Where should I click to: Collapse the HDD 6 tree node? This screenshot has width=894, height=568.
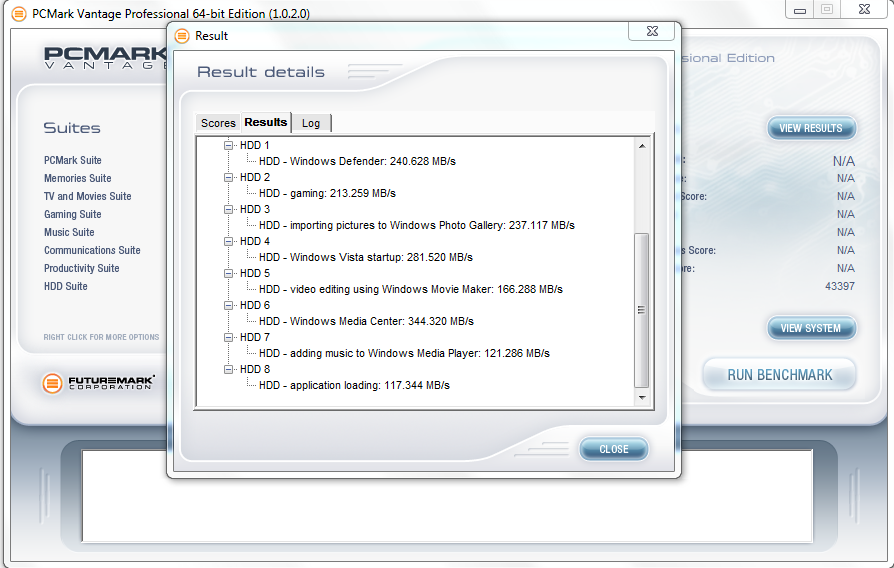[228, 305]
